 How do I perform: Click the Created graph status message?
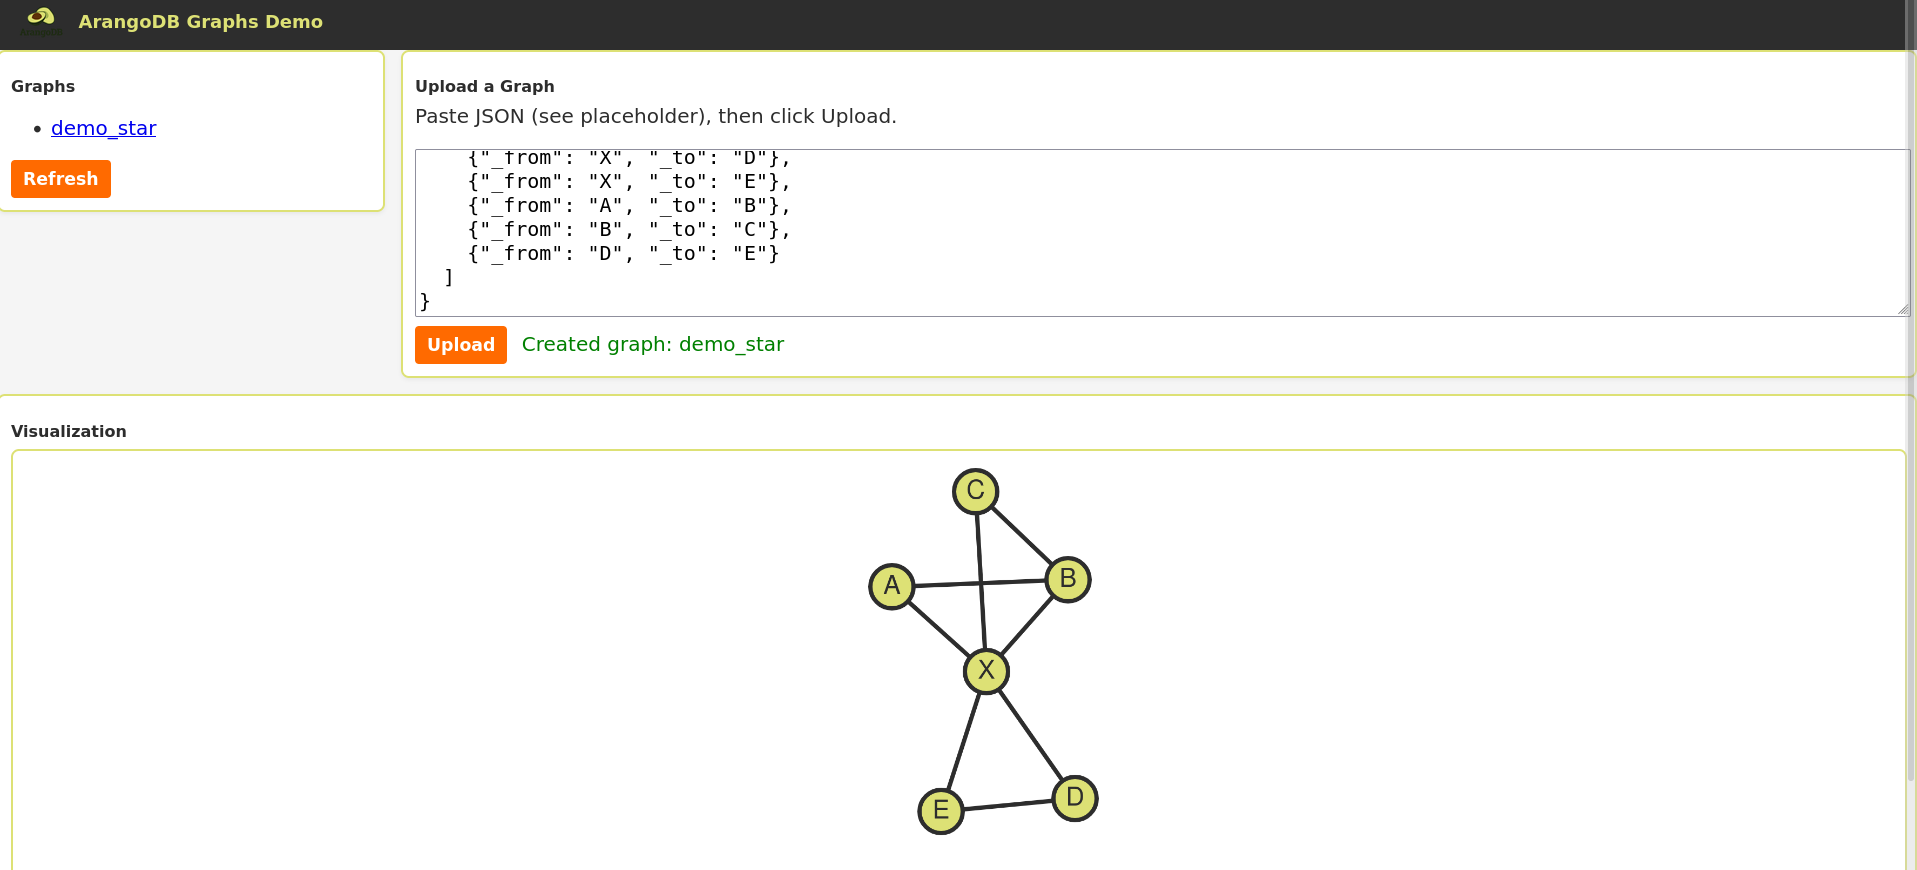click(x=652, y=345)
